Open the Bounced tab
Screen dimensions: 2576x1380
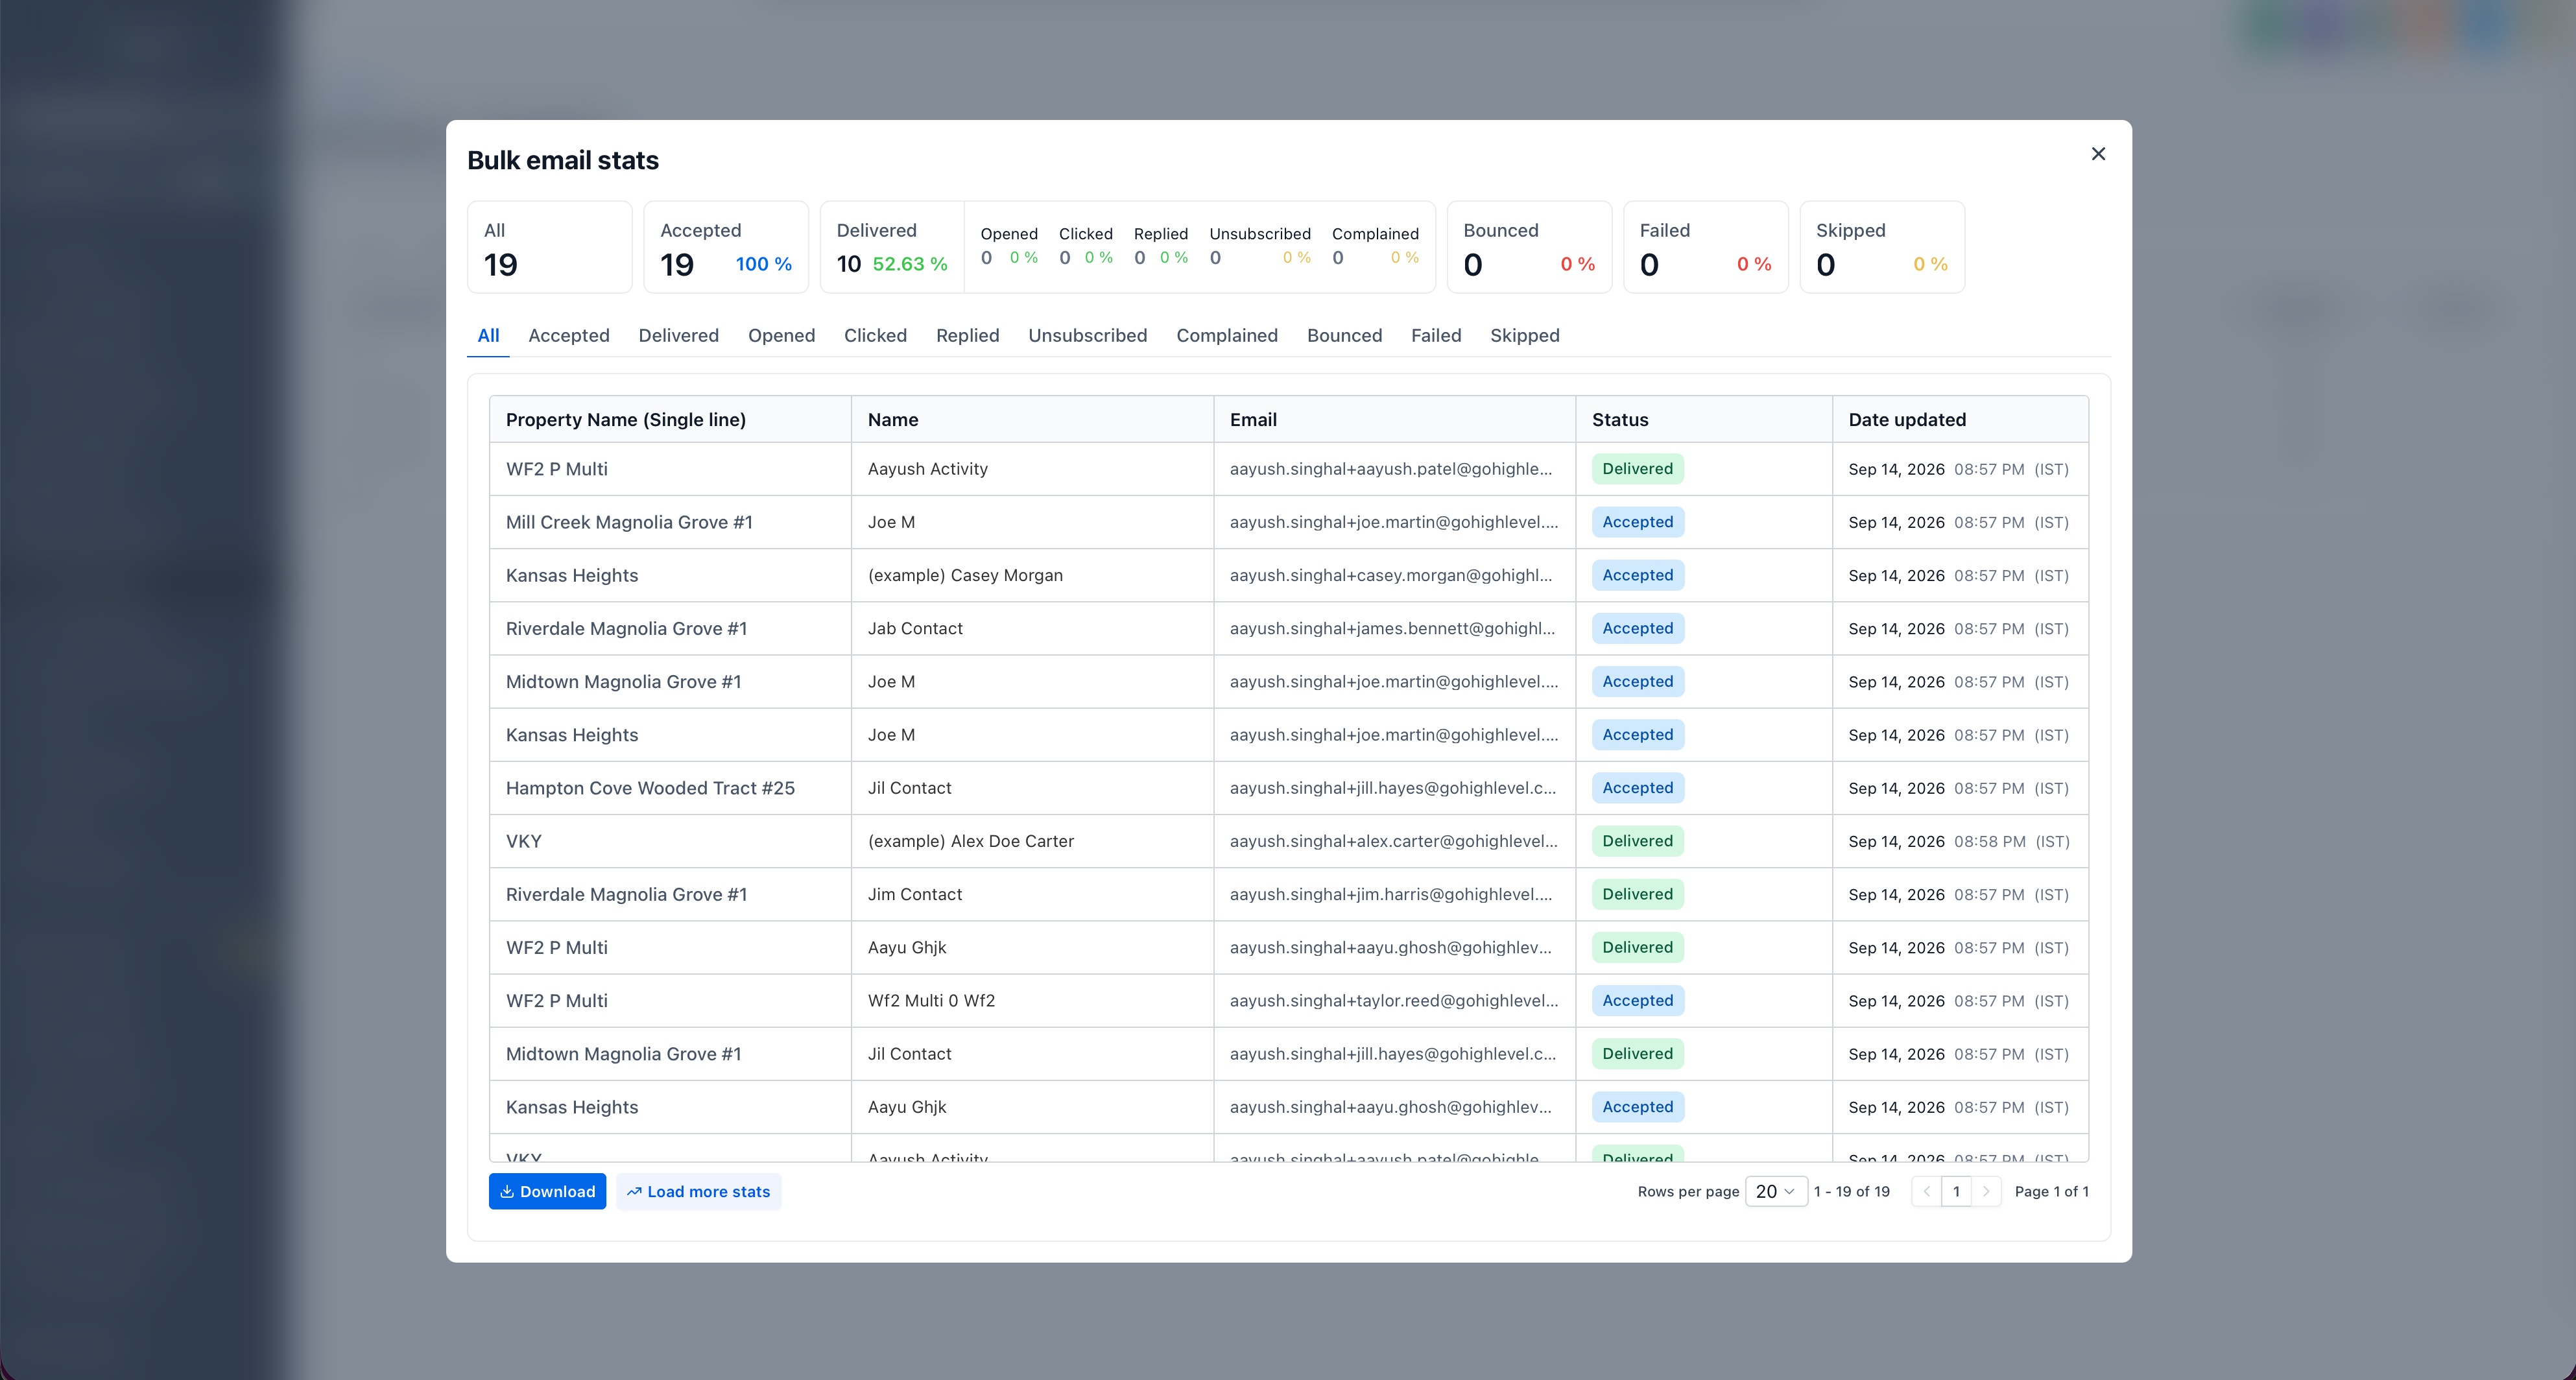pos(1344,335)
